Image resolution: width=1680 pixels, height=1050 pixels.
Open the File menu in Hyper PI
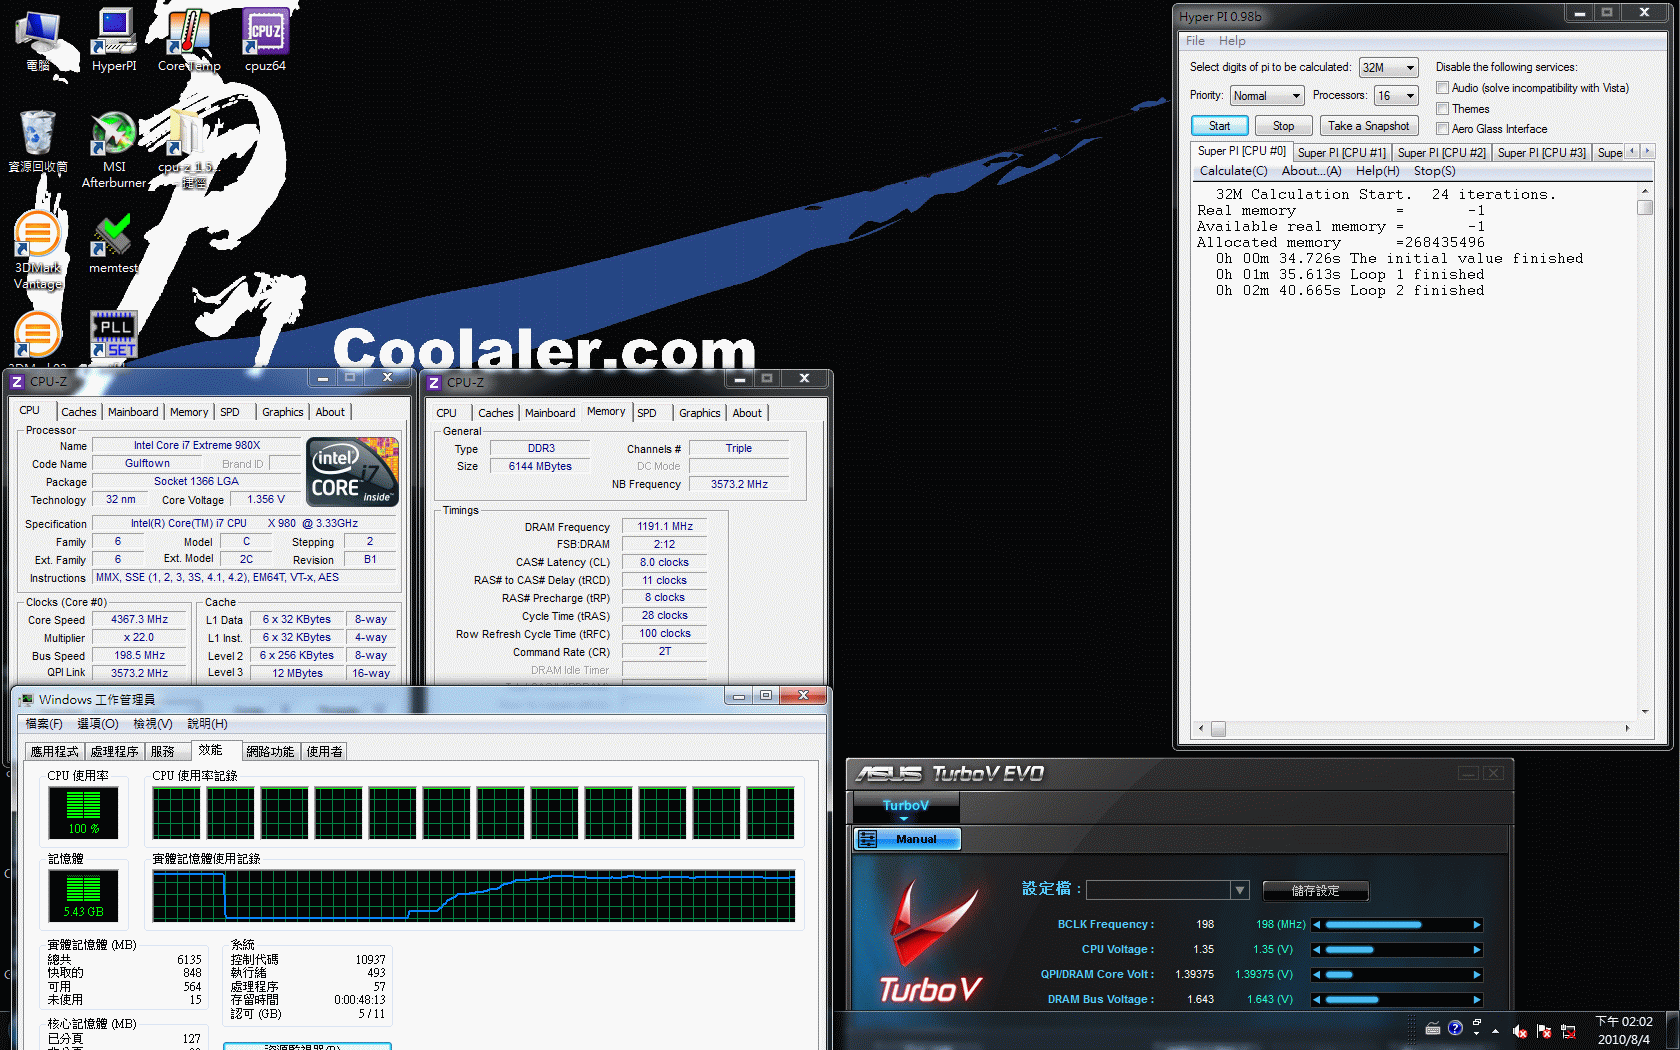point(1195,41)
